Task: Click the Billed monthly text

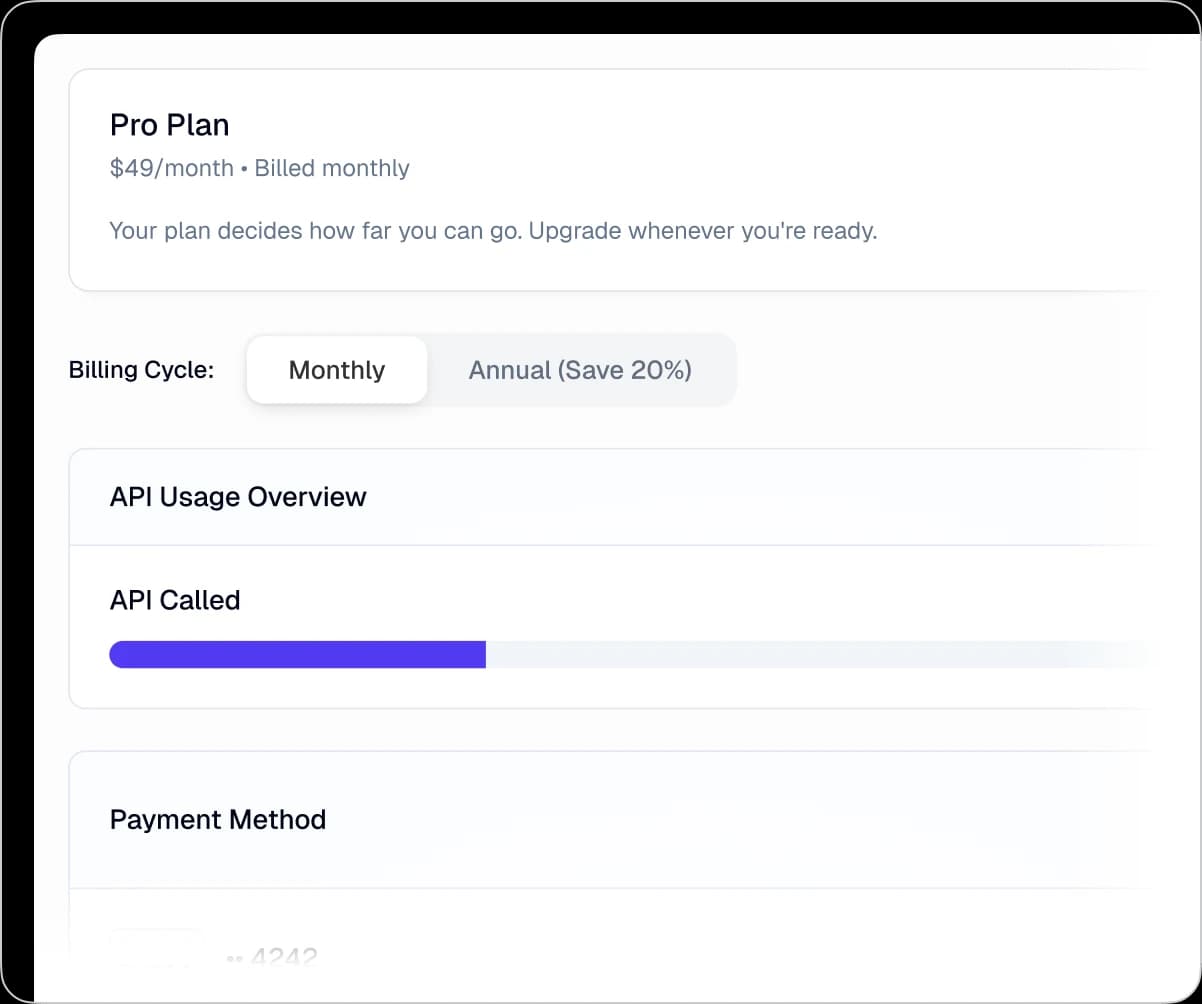Action: (332, 168)
